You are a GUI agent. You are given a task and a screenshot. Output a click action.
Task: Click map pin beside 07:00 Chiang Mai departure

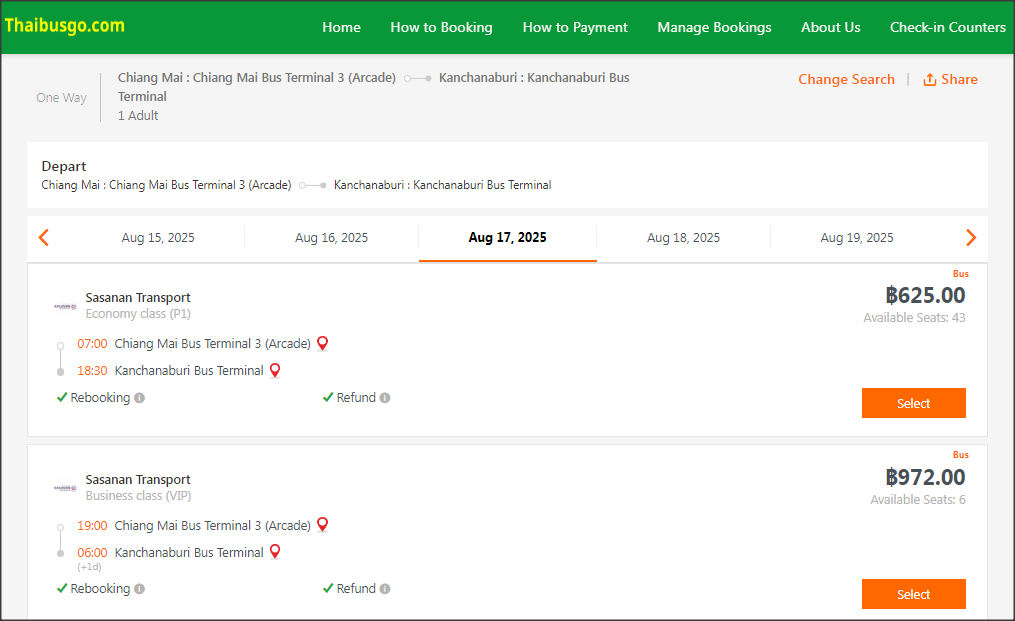(x=322, y=343)
